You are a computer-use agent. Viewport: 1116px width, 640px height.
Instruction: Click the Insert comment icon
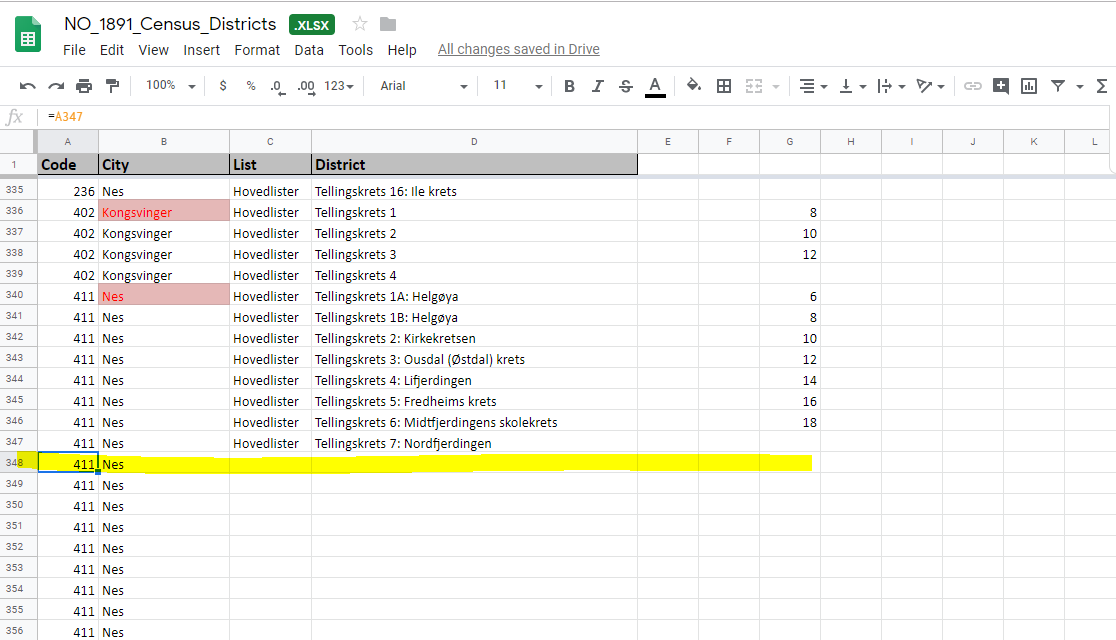point(1000,86)
